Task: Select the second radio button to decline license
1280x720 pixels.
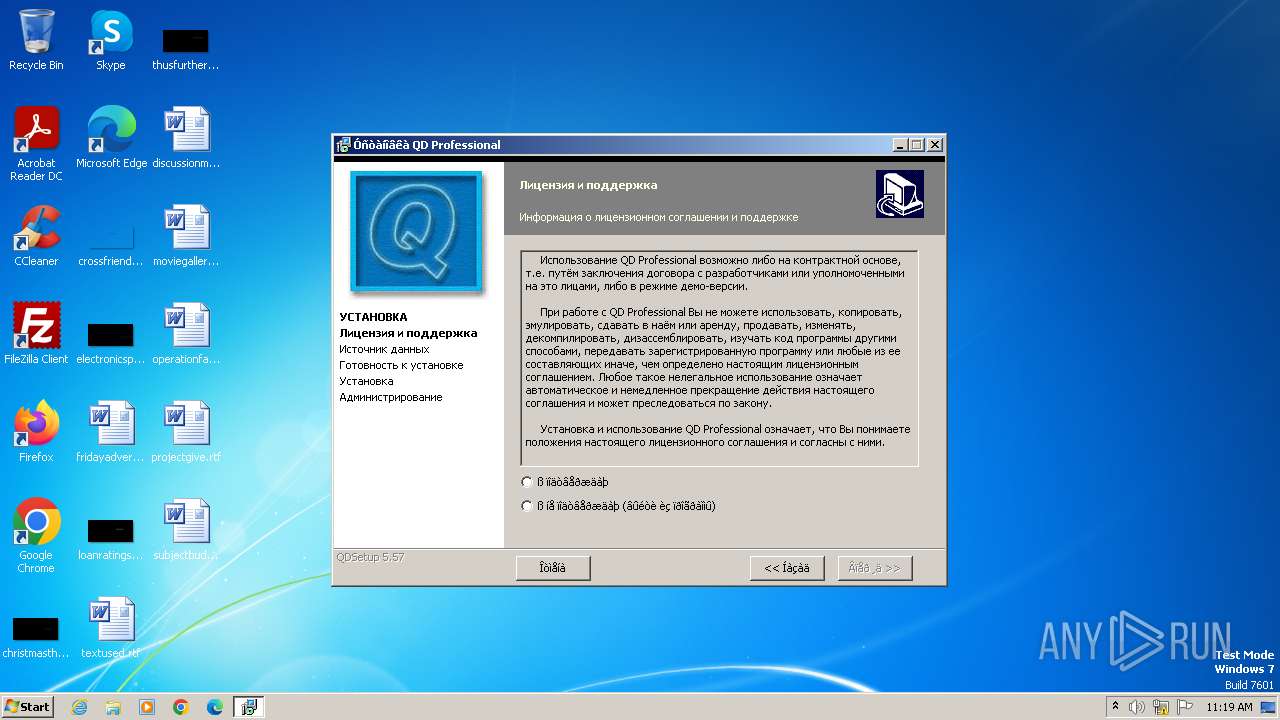Action: 527,506
